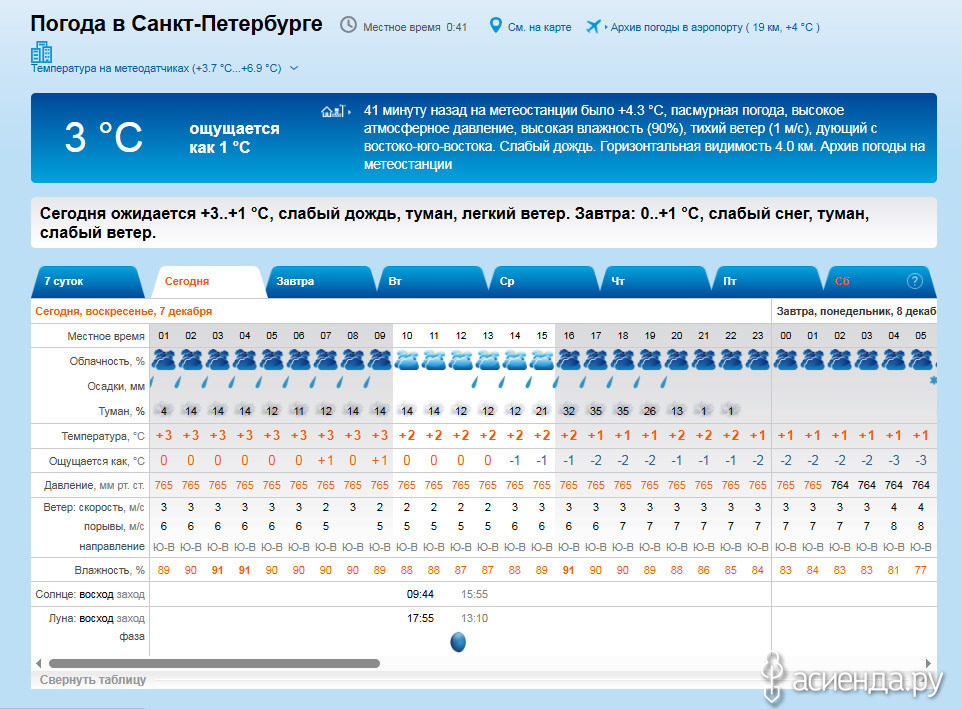Click the weather station house icon

coord(333,111)
